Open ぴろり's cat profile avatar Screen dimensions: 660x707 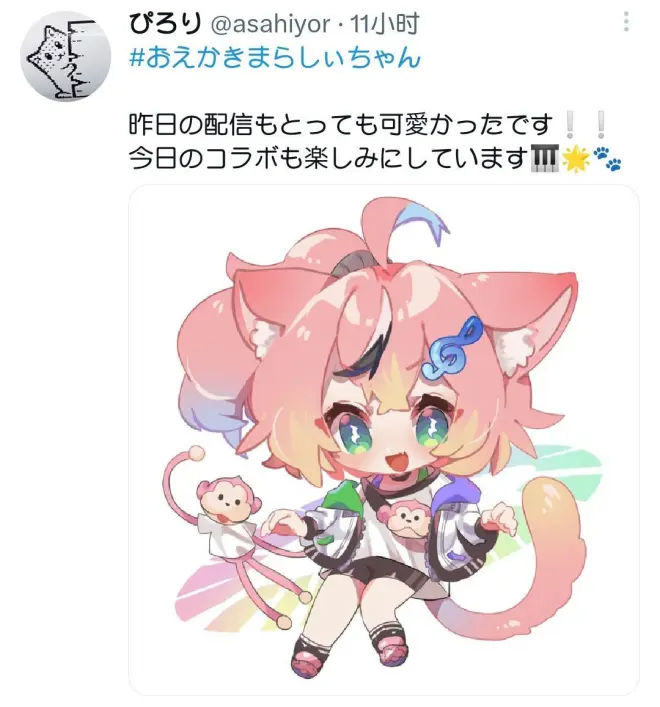(x=66, y=56)
